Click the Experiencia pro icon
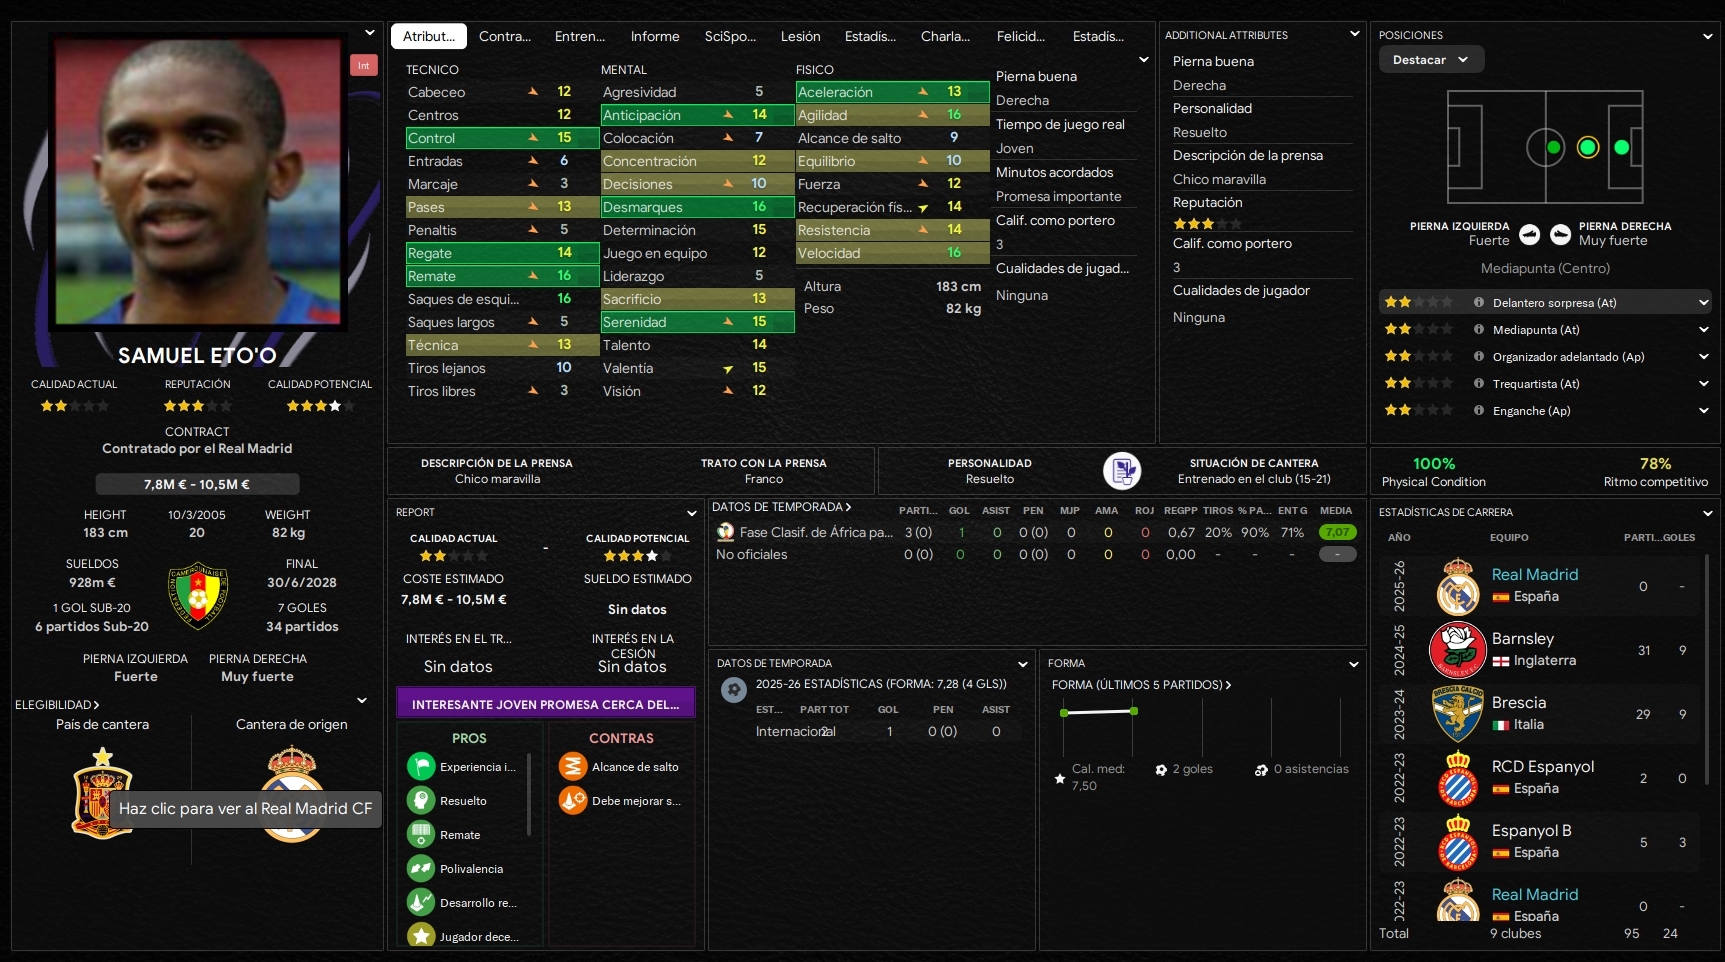Screen dimensions: 1725x962 pos(421,767)
